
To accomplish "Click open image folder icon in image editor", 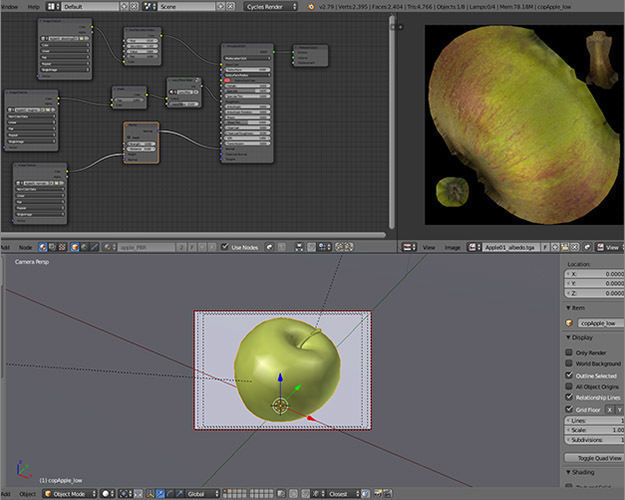I will [x=564, y=247].
